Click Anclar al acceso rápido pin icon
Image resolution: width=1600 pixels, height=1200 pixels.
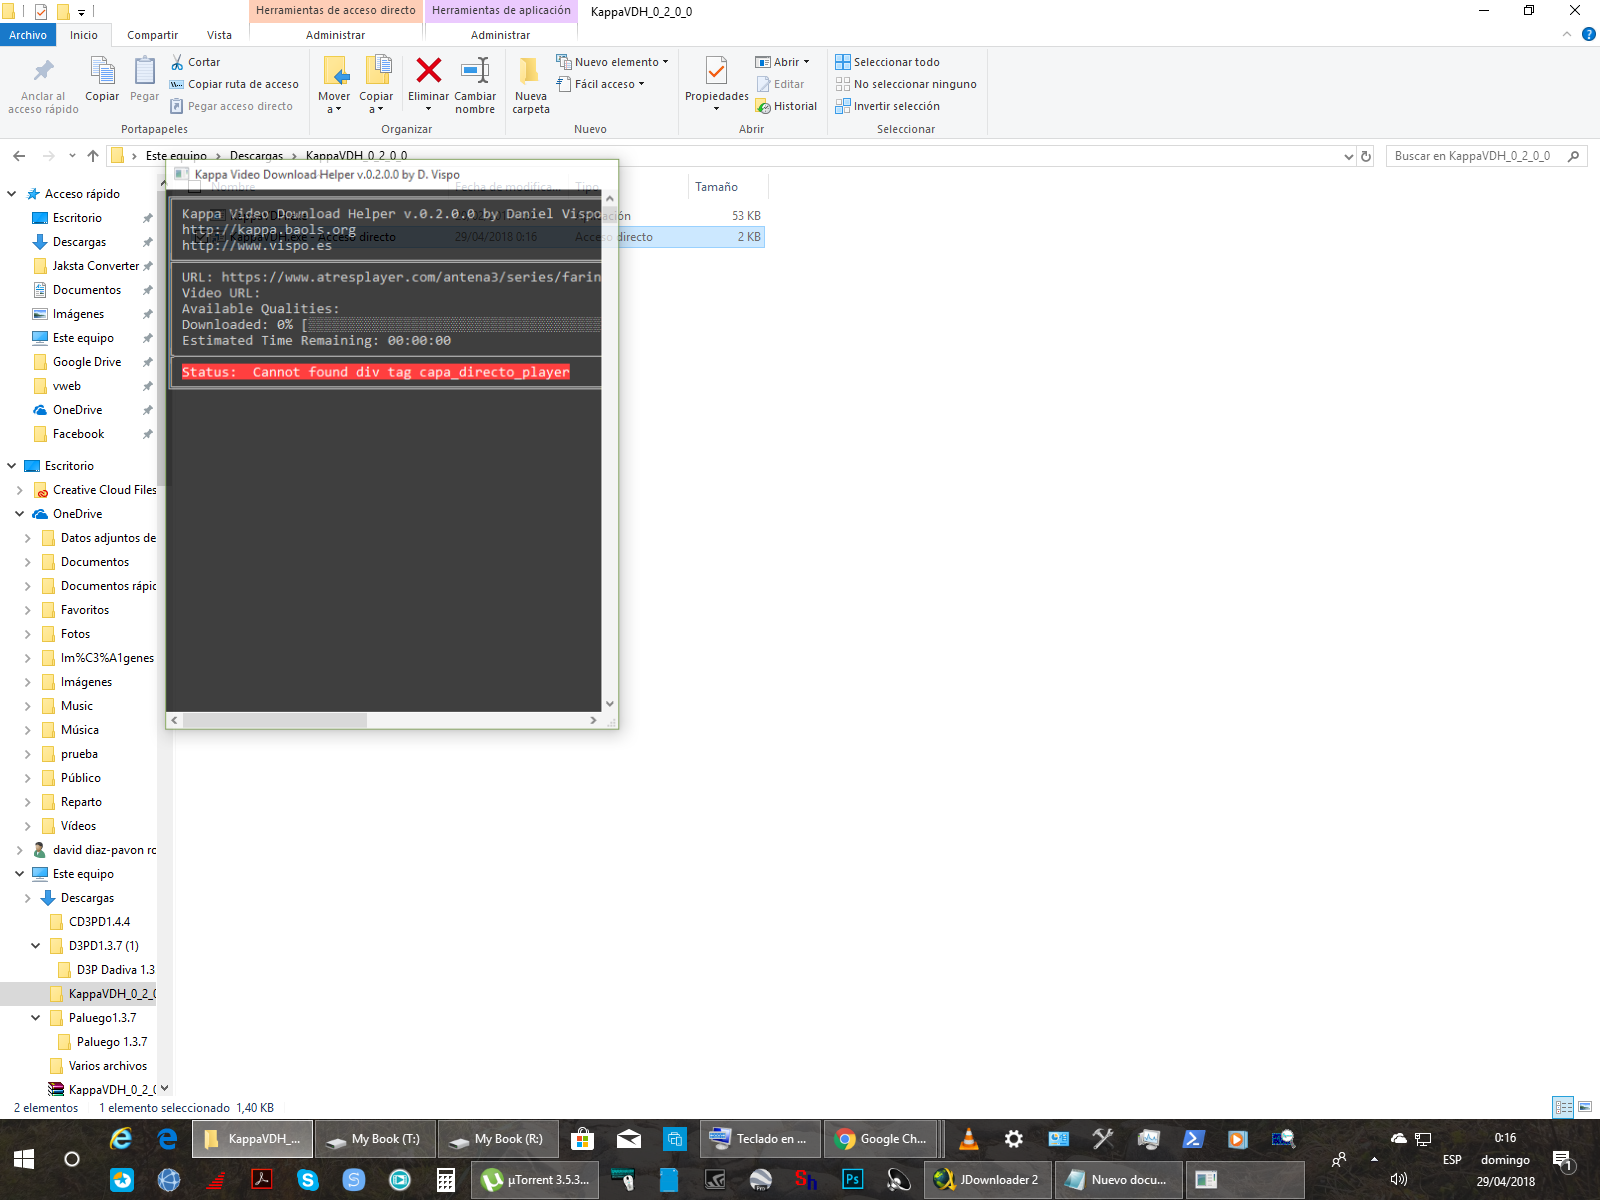coord(43,71)
